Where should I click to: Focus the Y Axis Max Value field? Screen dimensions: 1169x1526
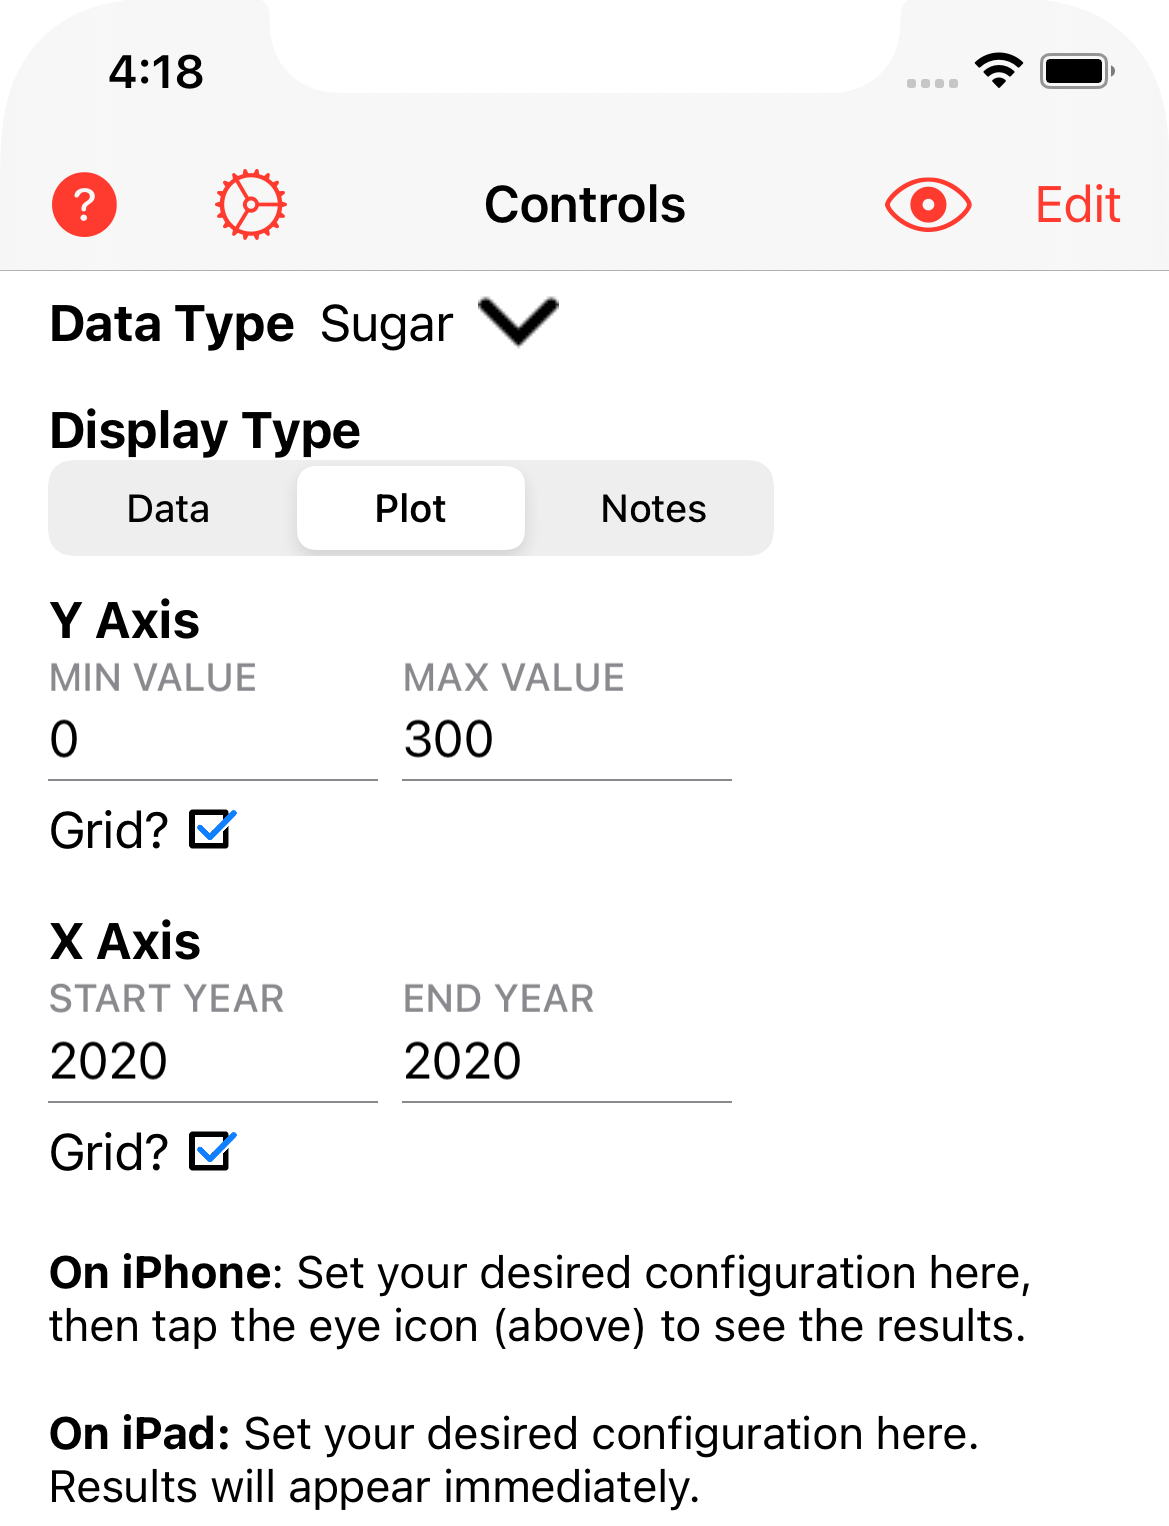click(567, 740)
